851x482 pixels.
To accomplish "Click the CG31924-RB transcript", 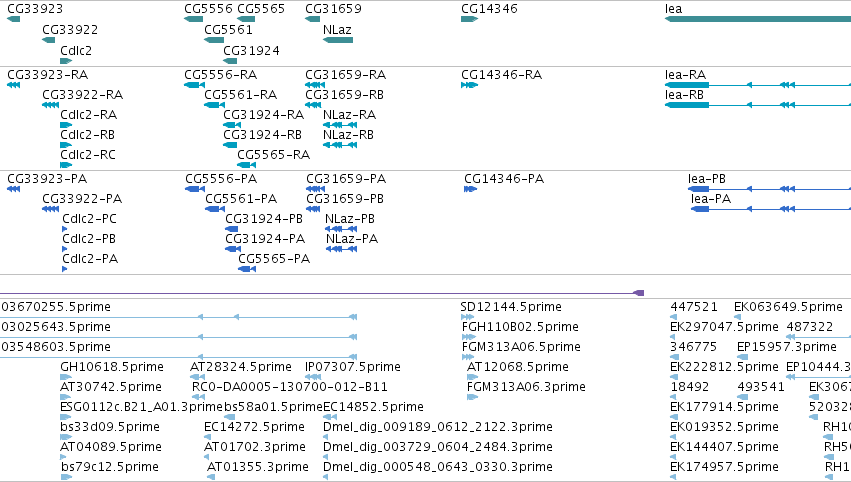I will 262,135.
